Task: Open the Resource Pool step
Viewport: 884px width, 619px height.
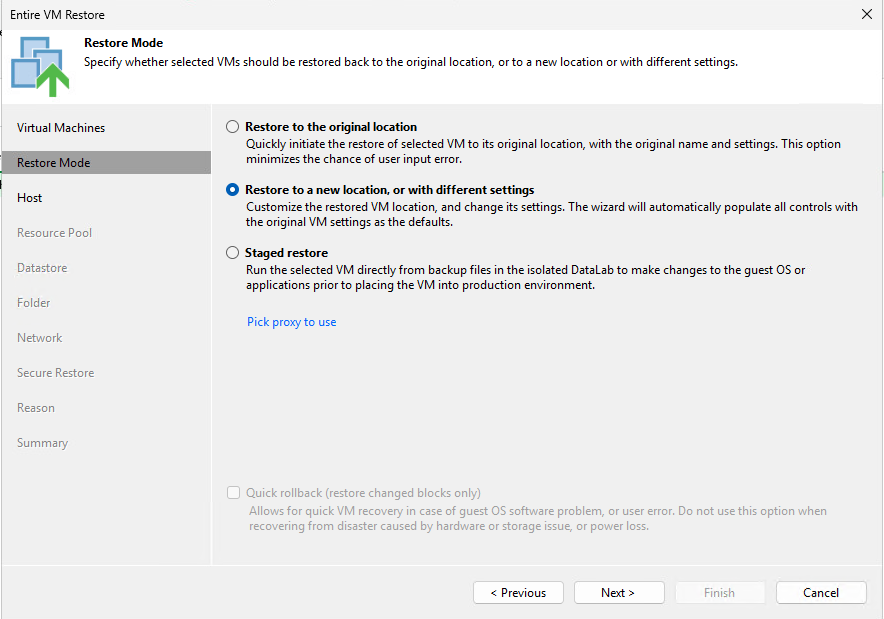Action: point(55,232)
